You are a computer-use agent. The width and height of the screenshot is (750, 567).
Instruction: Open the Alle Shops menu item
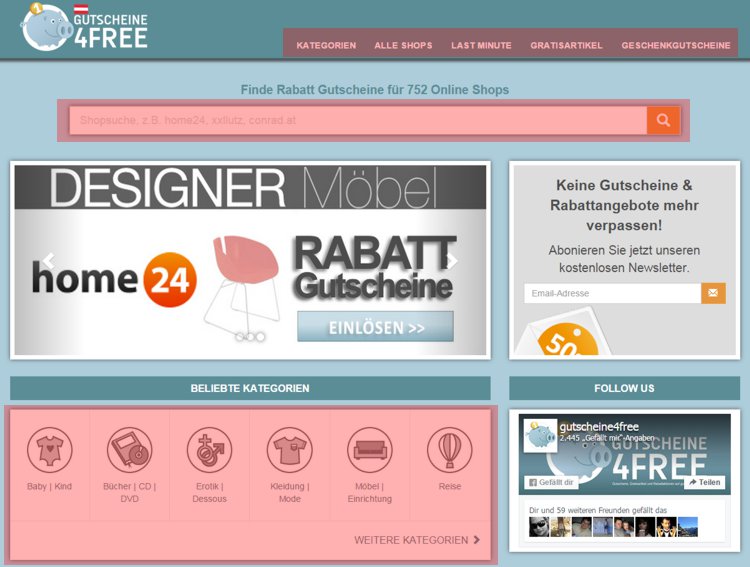[x=403, y=45]
